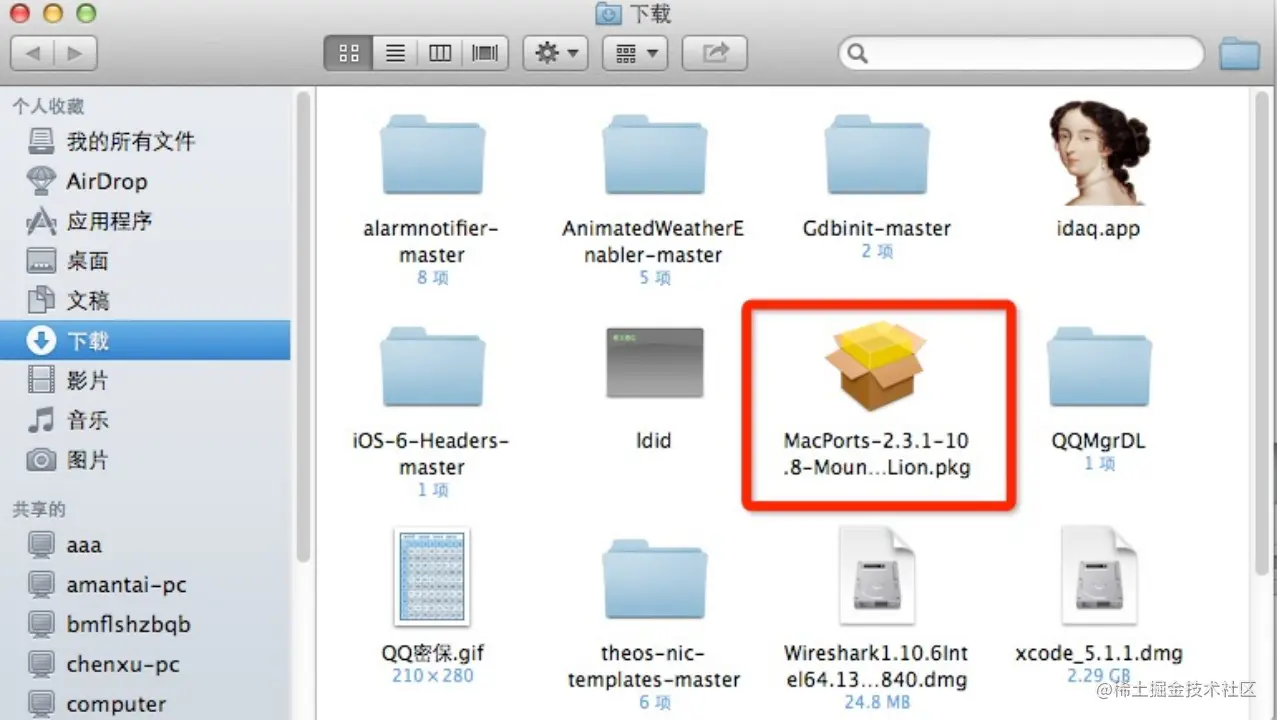The height and width of the screenshot is (720, 1277).
Task: Select shared computer chenxu-pc
Action: (145, 665)
